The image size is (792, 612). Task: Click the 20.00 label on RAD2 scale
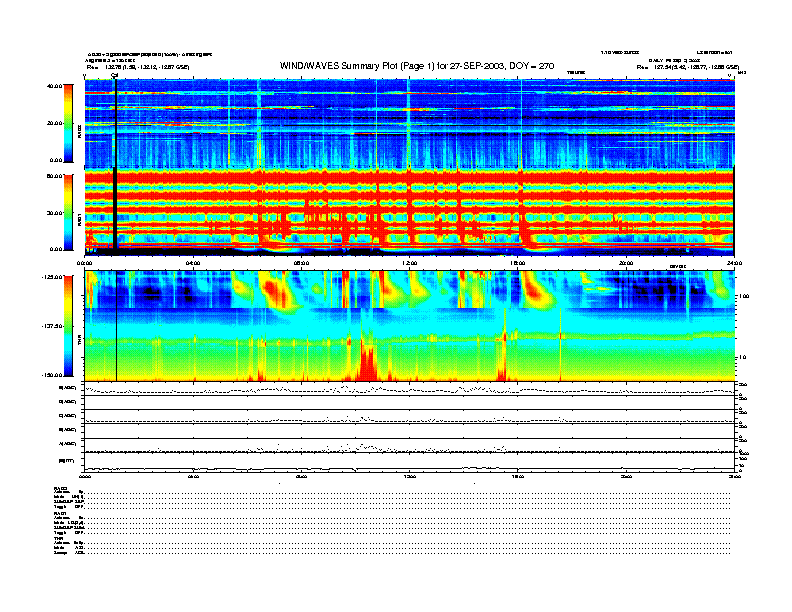[x=54, y=123]
